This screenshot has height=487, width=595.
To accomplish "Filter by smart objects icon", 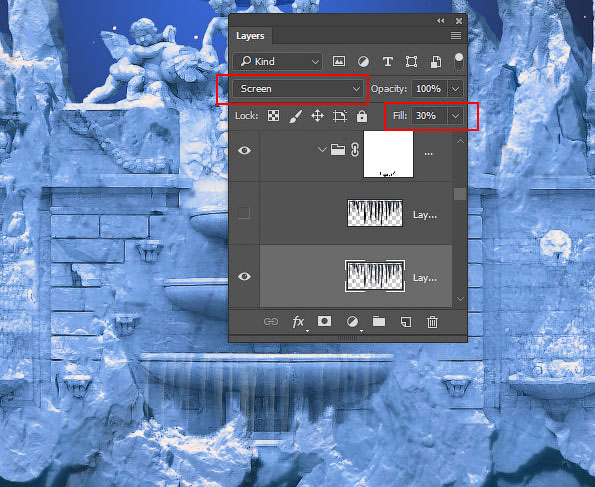I will 436,61.
